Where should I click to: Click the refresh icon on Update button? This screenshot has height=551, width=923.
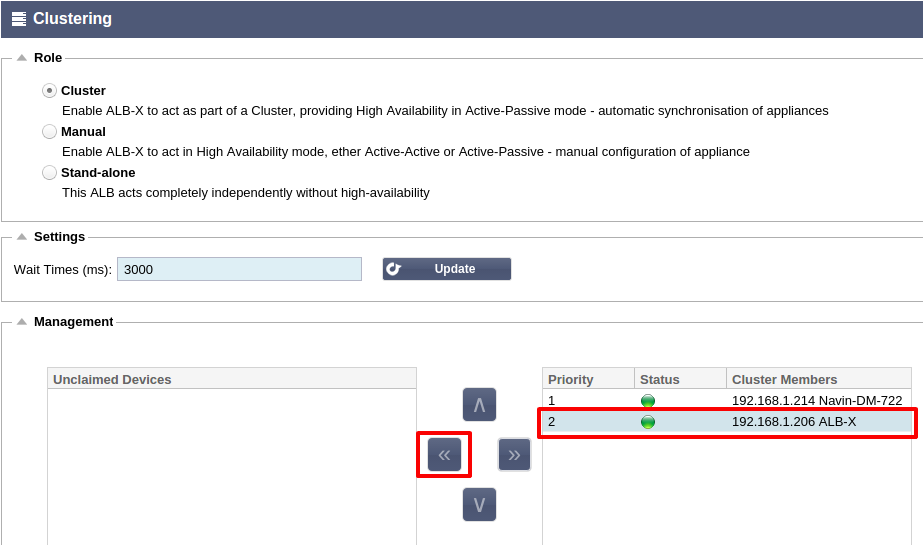click(394, 269)
